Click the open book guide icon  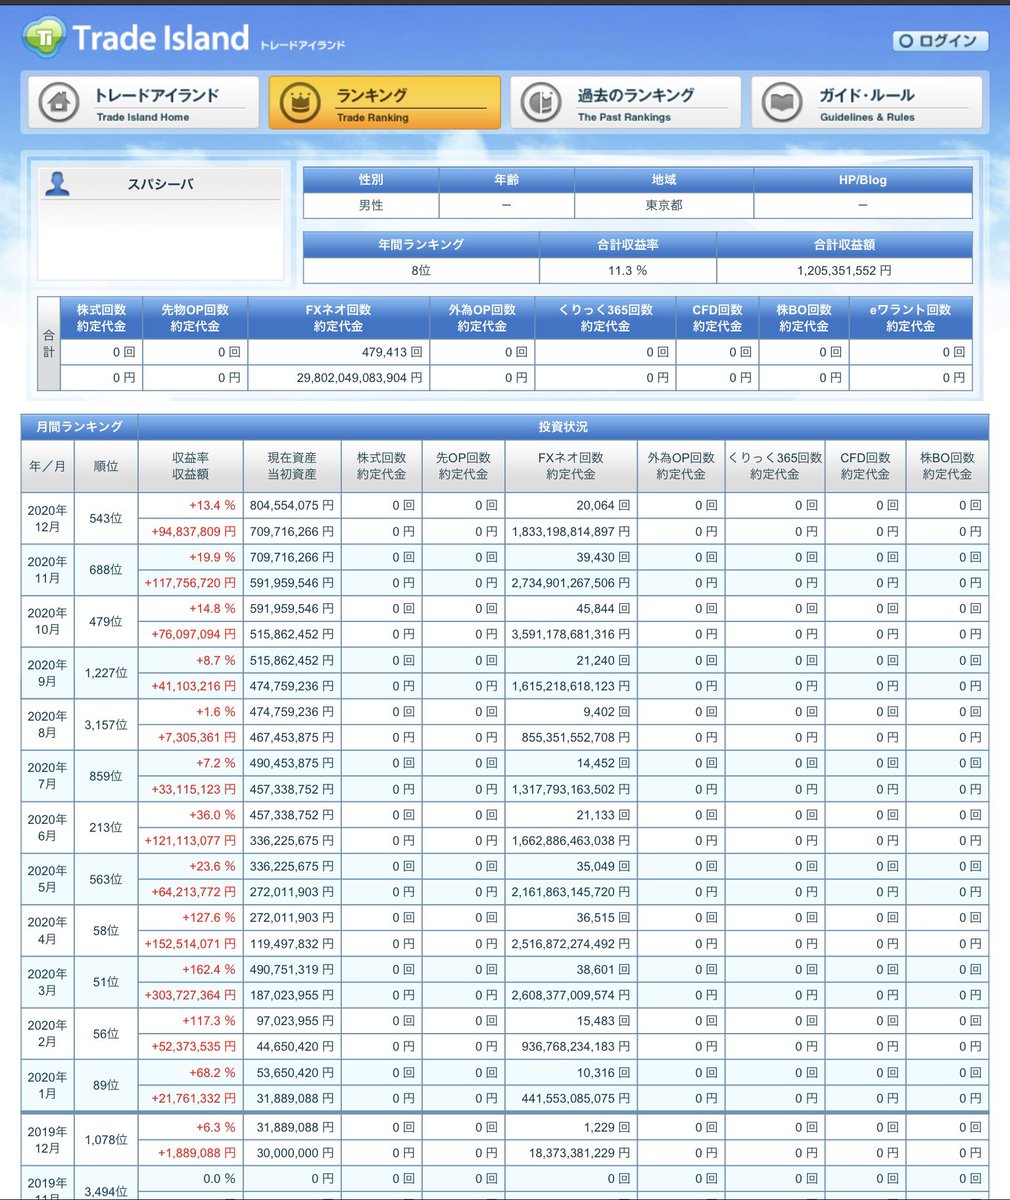[x=782, y=103]
